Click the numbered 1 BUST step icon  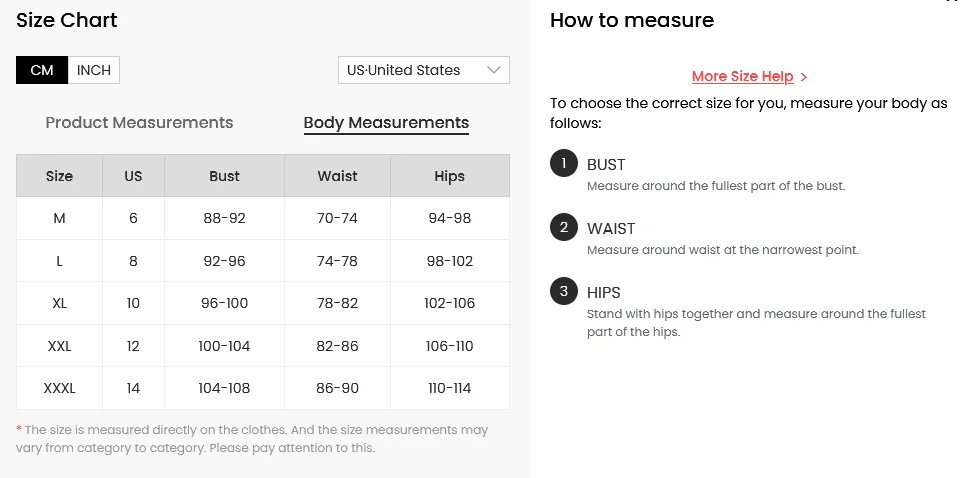pyautogui.click(x=564, y=164)
